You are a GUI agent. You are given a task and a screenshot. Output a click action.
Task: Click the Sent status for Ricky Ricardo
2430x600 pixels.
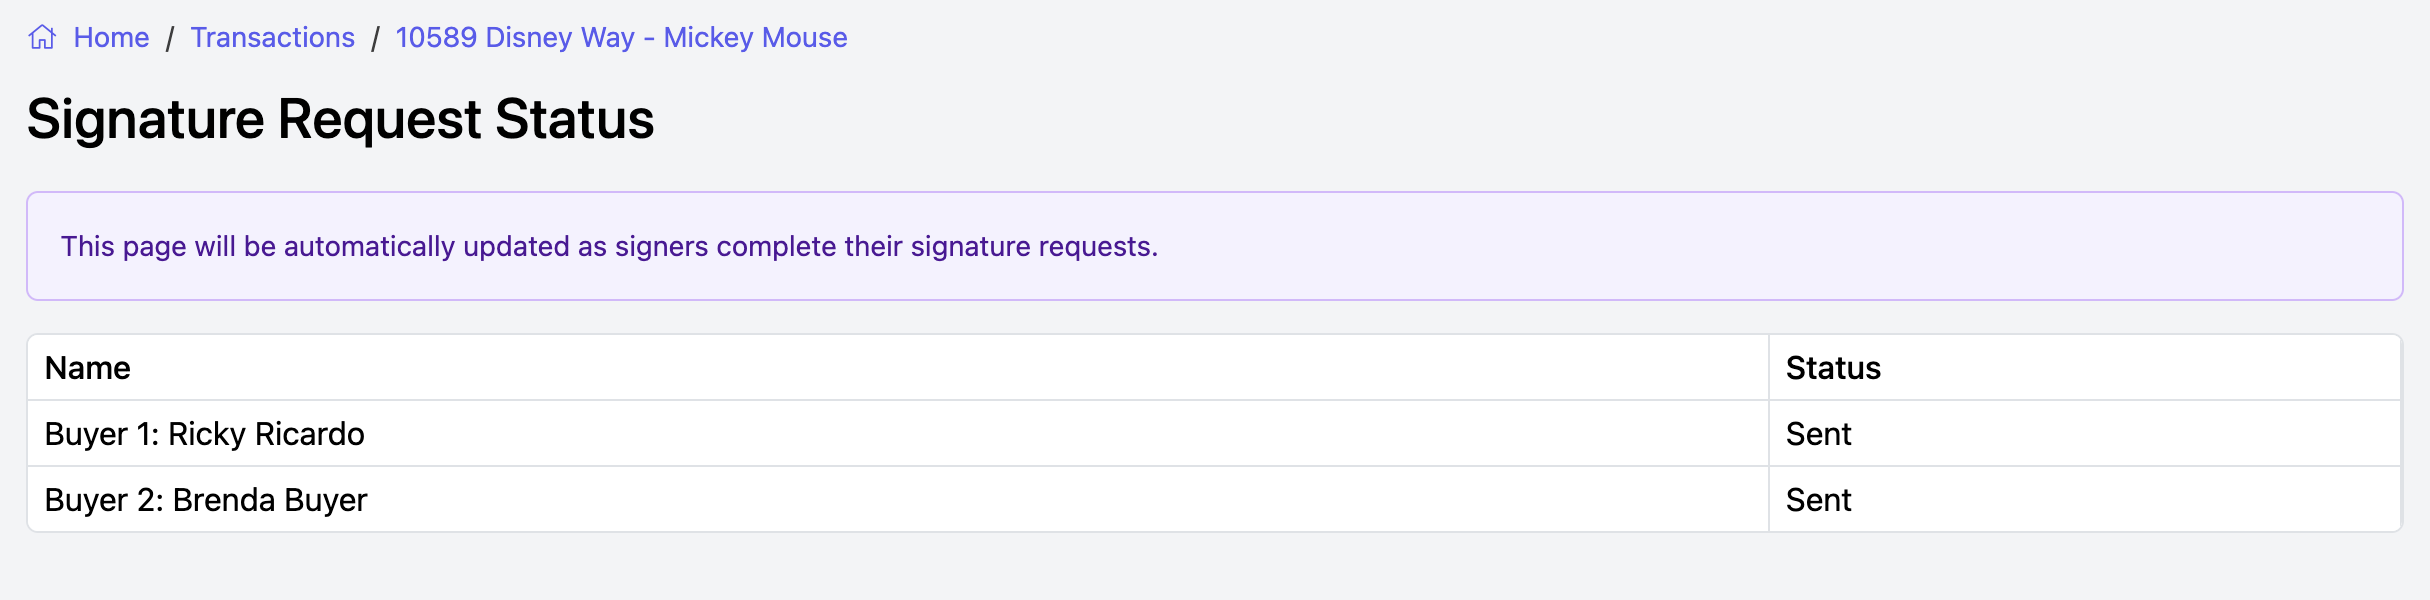pos(1818,434)
